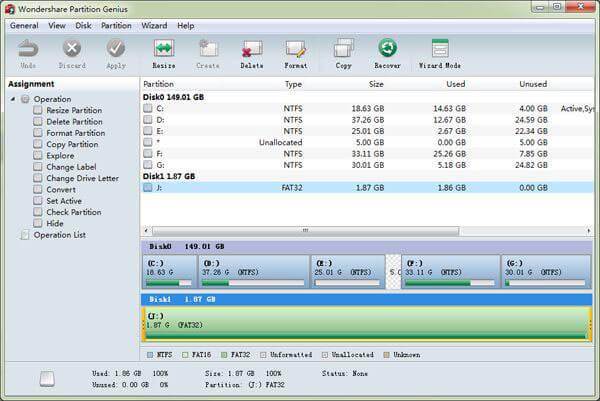Click the Delete partition icon
The image size is (600, 401).
tap(252, 50)
